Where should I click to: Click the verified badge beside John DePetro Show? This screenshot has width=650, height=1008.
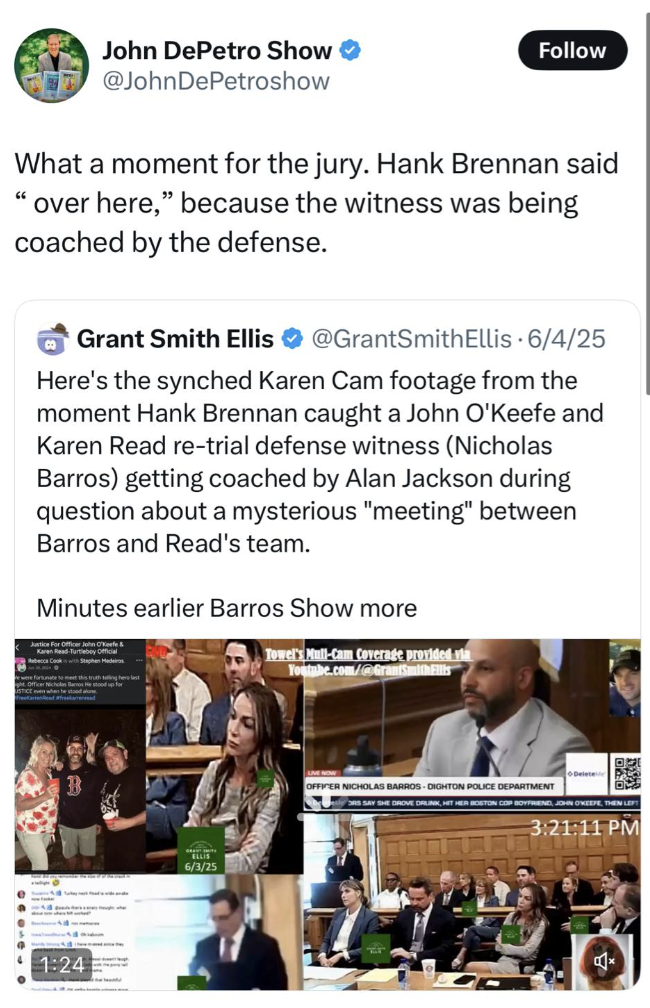(x=350, y=50)
